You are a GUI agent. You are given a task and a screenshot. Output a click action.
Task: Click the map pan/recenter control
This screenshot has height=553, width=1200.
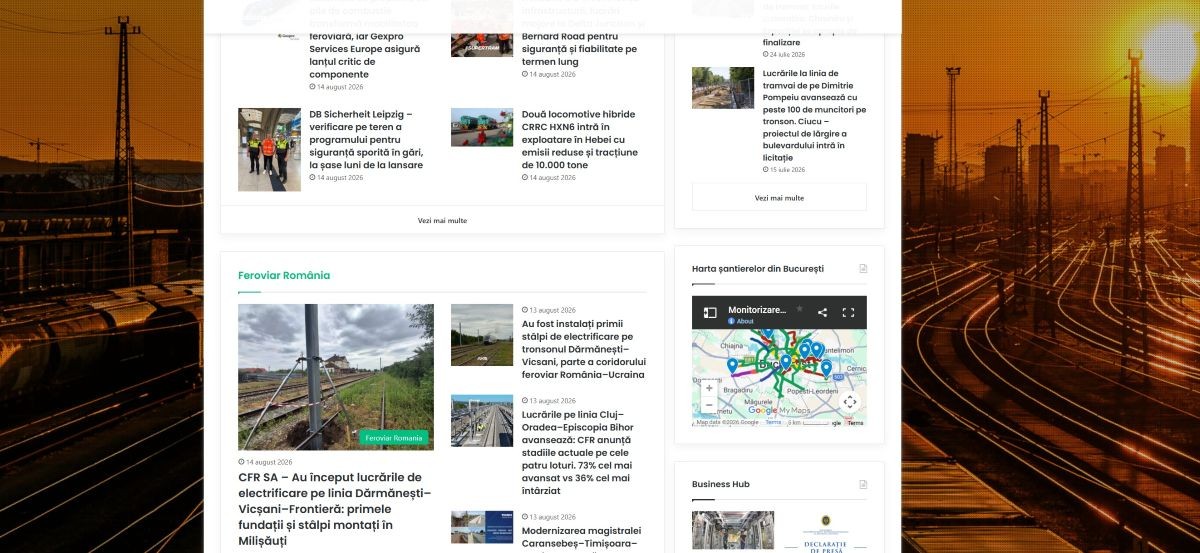point(850,402)
